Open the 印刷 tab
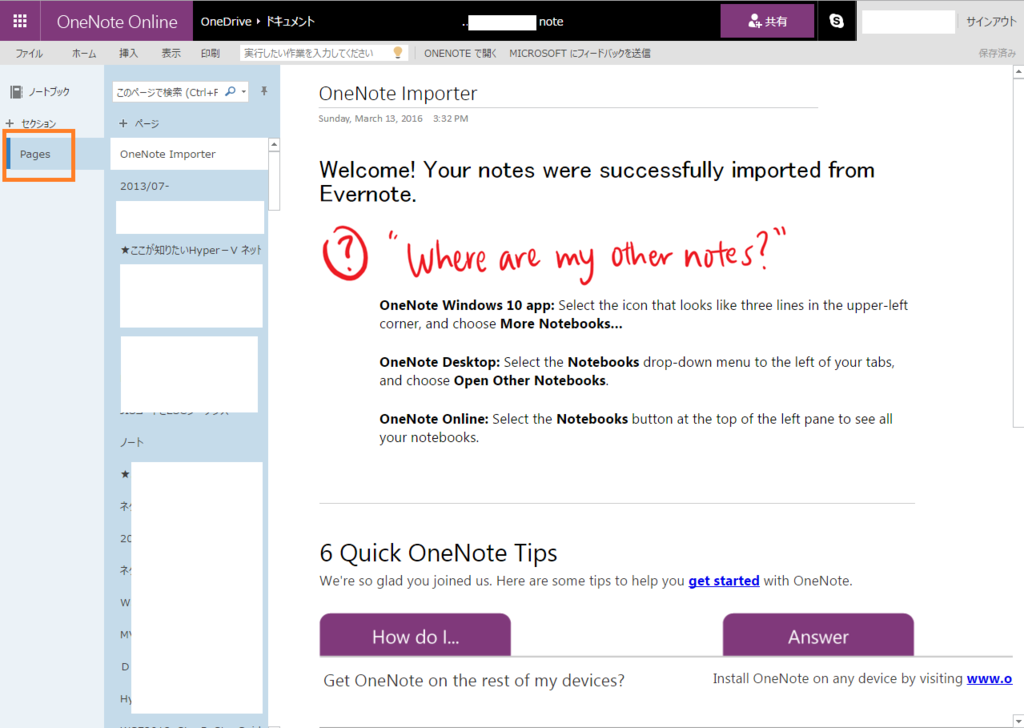This screenshot has height=728, width=1024. (x=210, y=54)
